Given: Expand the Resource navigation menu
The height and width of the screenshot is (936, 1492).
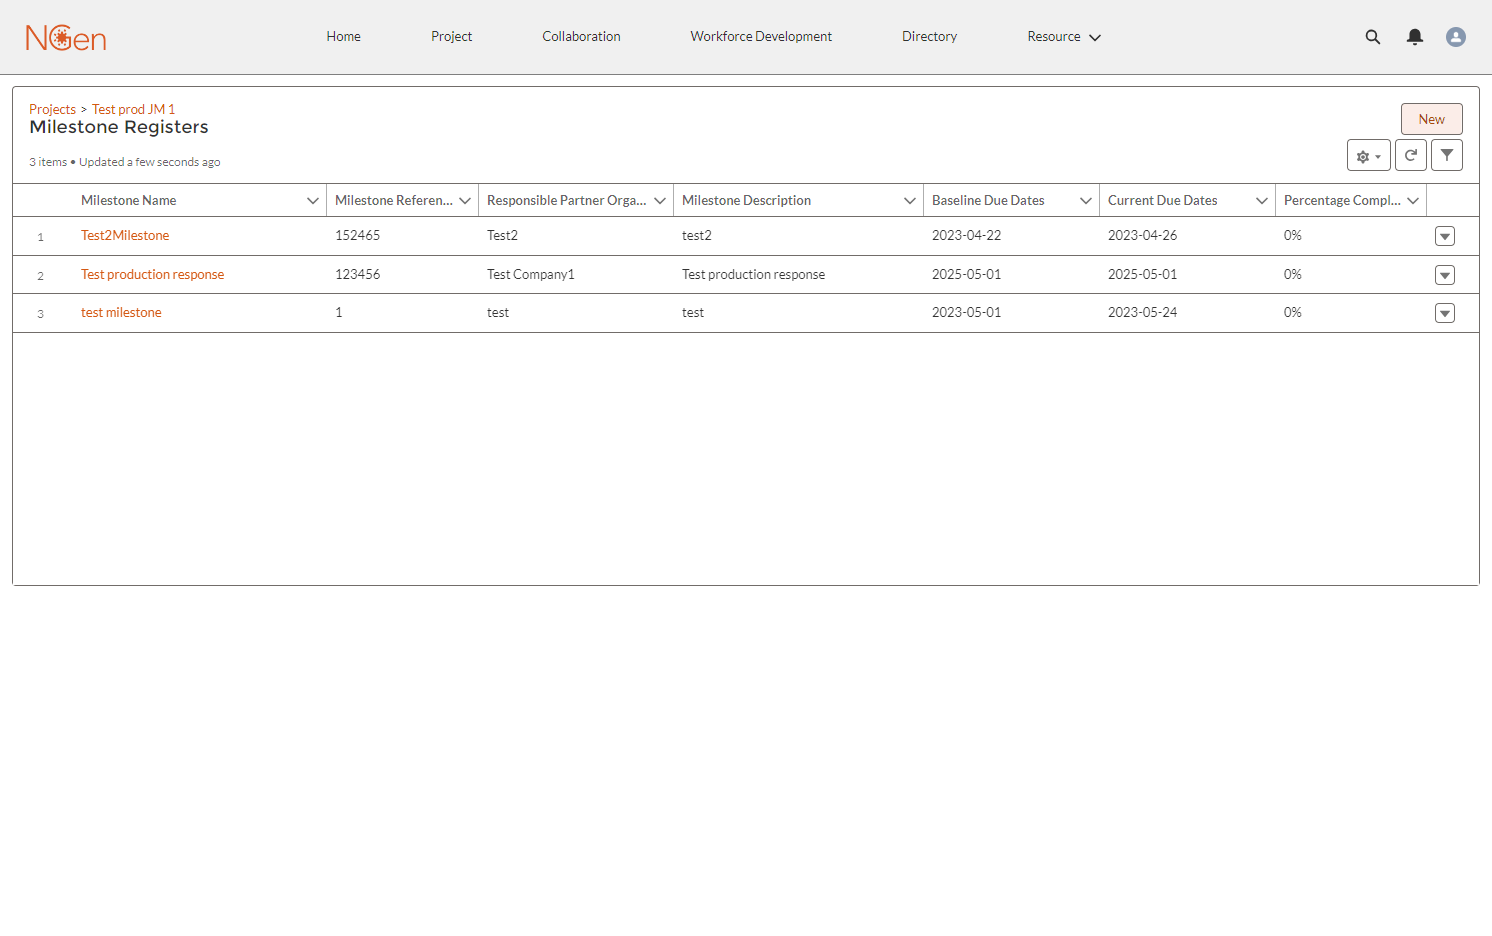Looking at the screenshot, I should coord(1064,37).
